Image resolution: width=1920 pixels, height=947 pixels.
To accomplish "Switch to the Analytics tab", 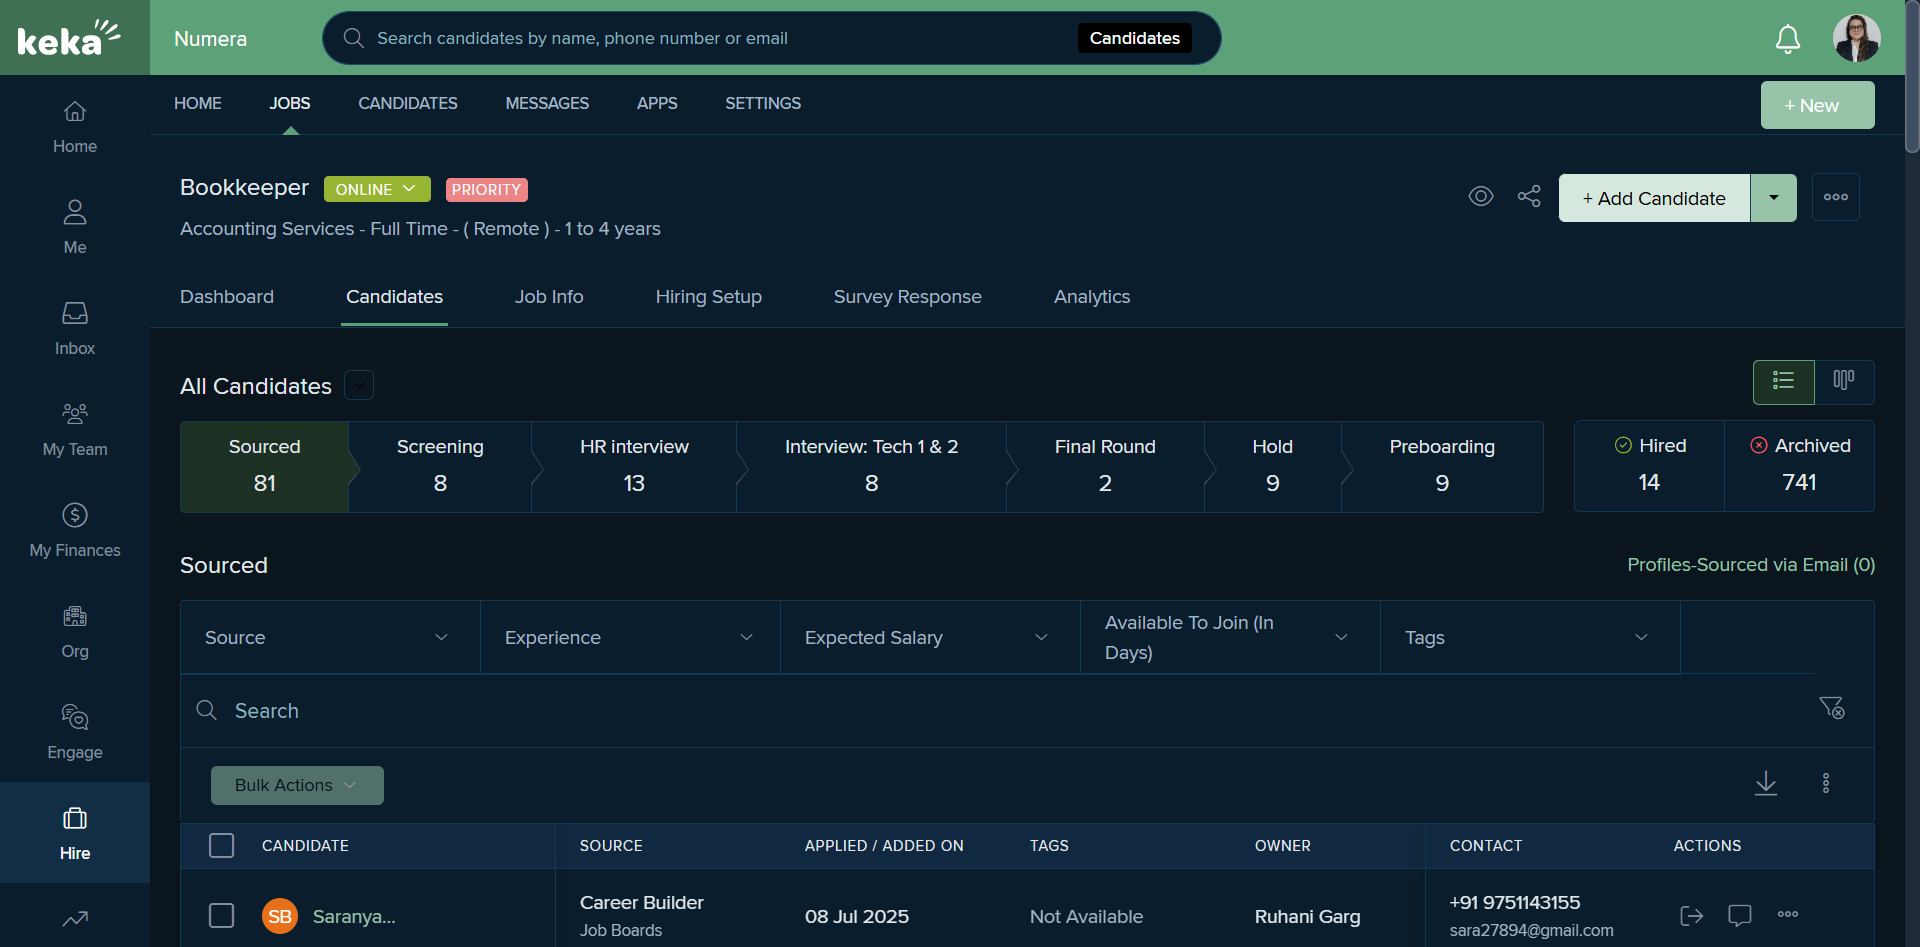I will coord(1092,296).
